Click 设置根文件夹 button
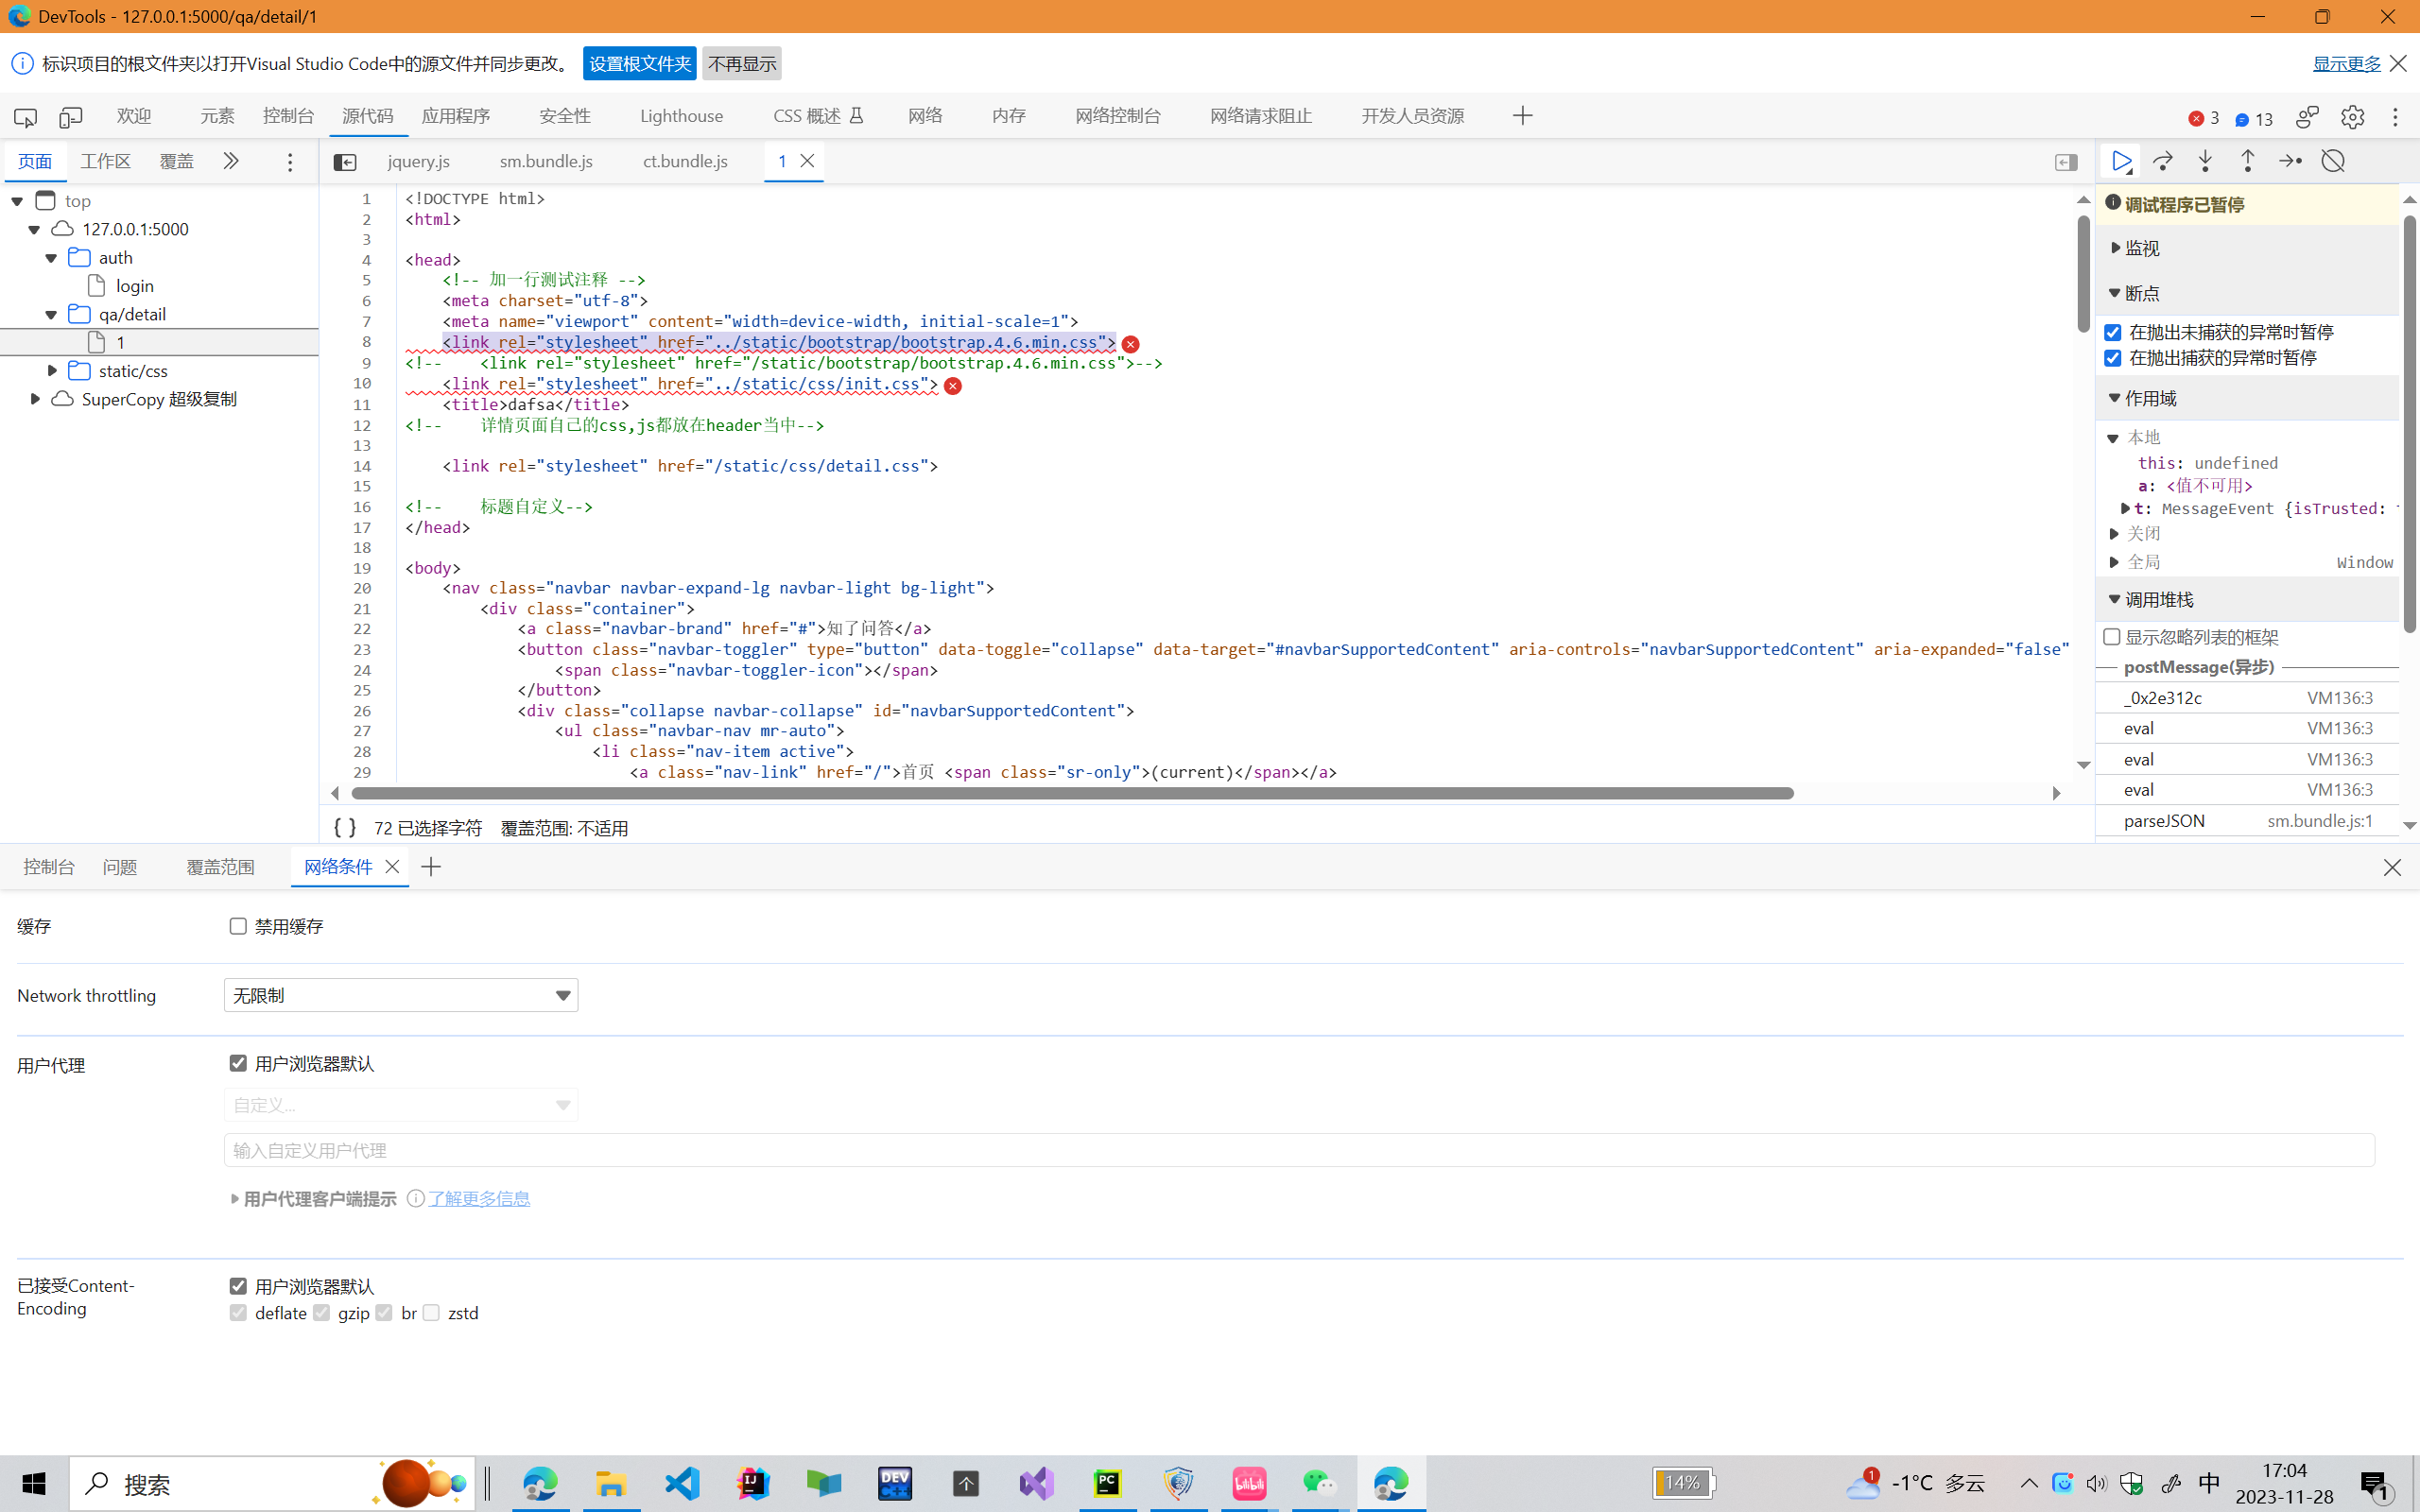The width and height of the screenshot is (2420, 1512). tap(640, 63)
